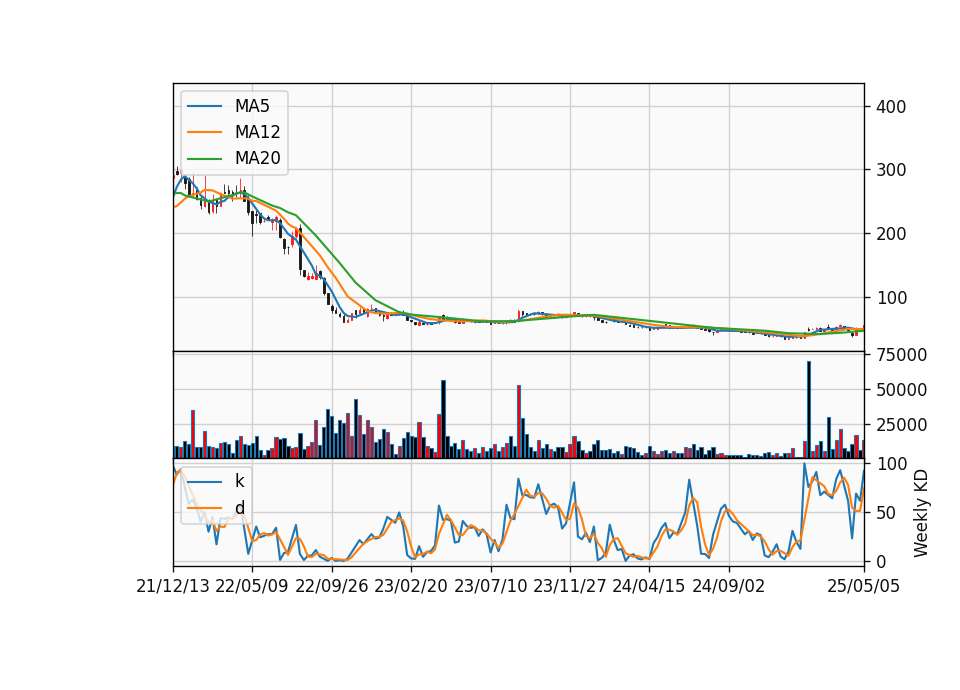Image resolution: width=960 pixels, height=690 pixels.
Task: Click the tallest volume bar near 75000
Action: [809, 410]
